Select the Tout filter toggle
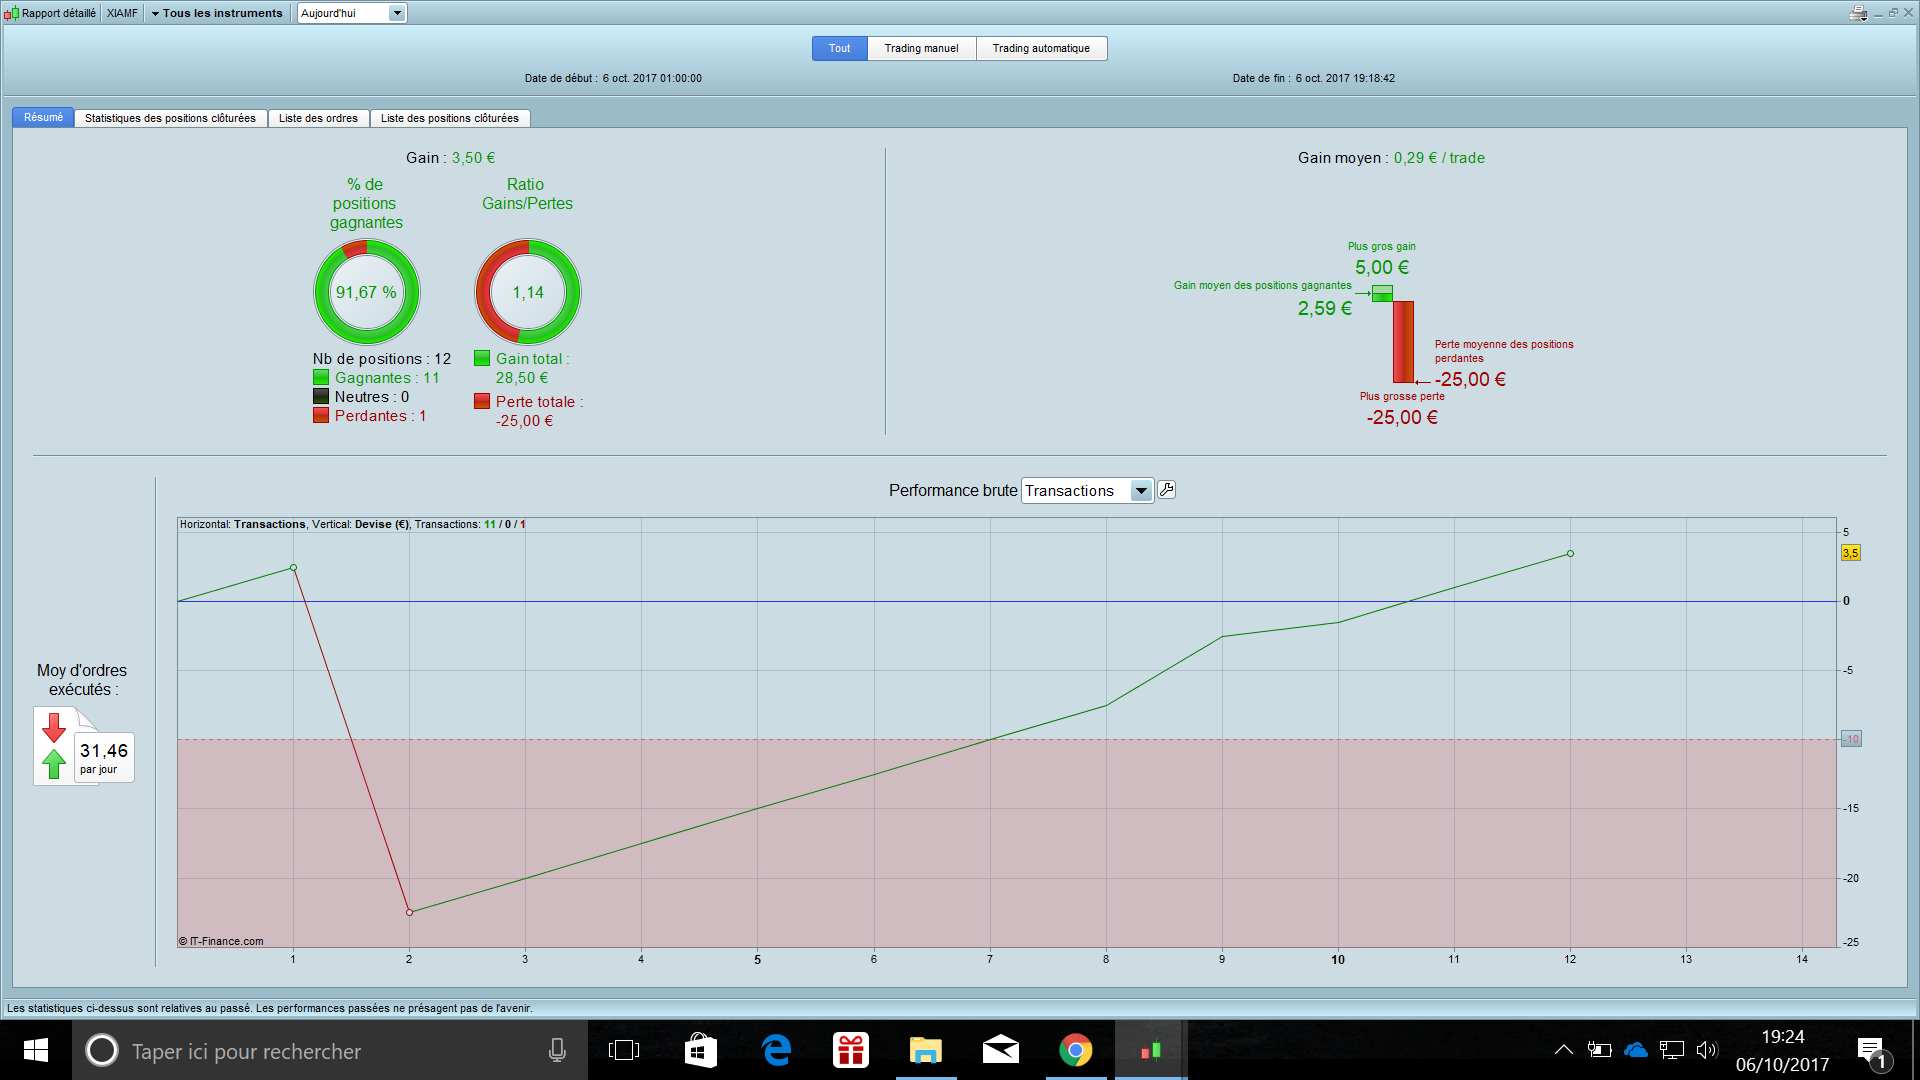1920x1080 pixels. (839, 48)
